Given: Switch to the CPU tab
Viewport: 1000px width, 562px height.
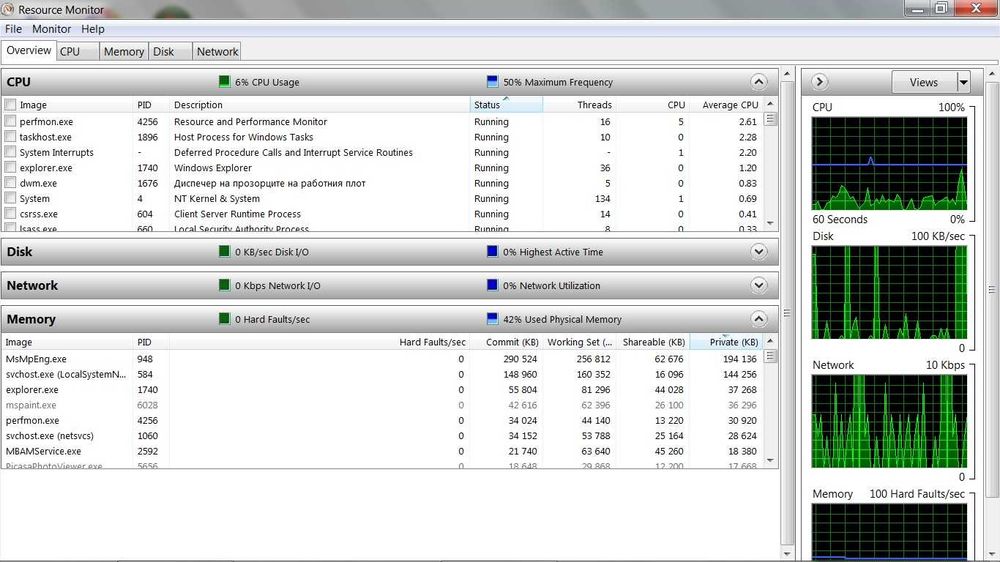Looking at the screenshot, I should [77, 52].
